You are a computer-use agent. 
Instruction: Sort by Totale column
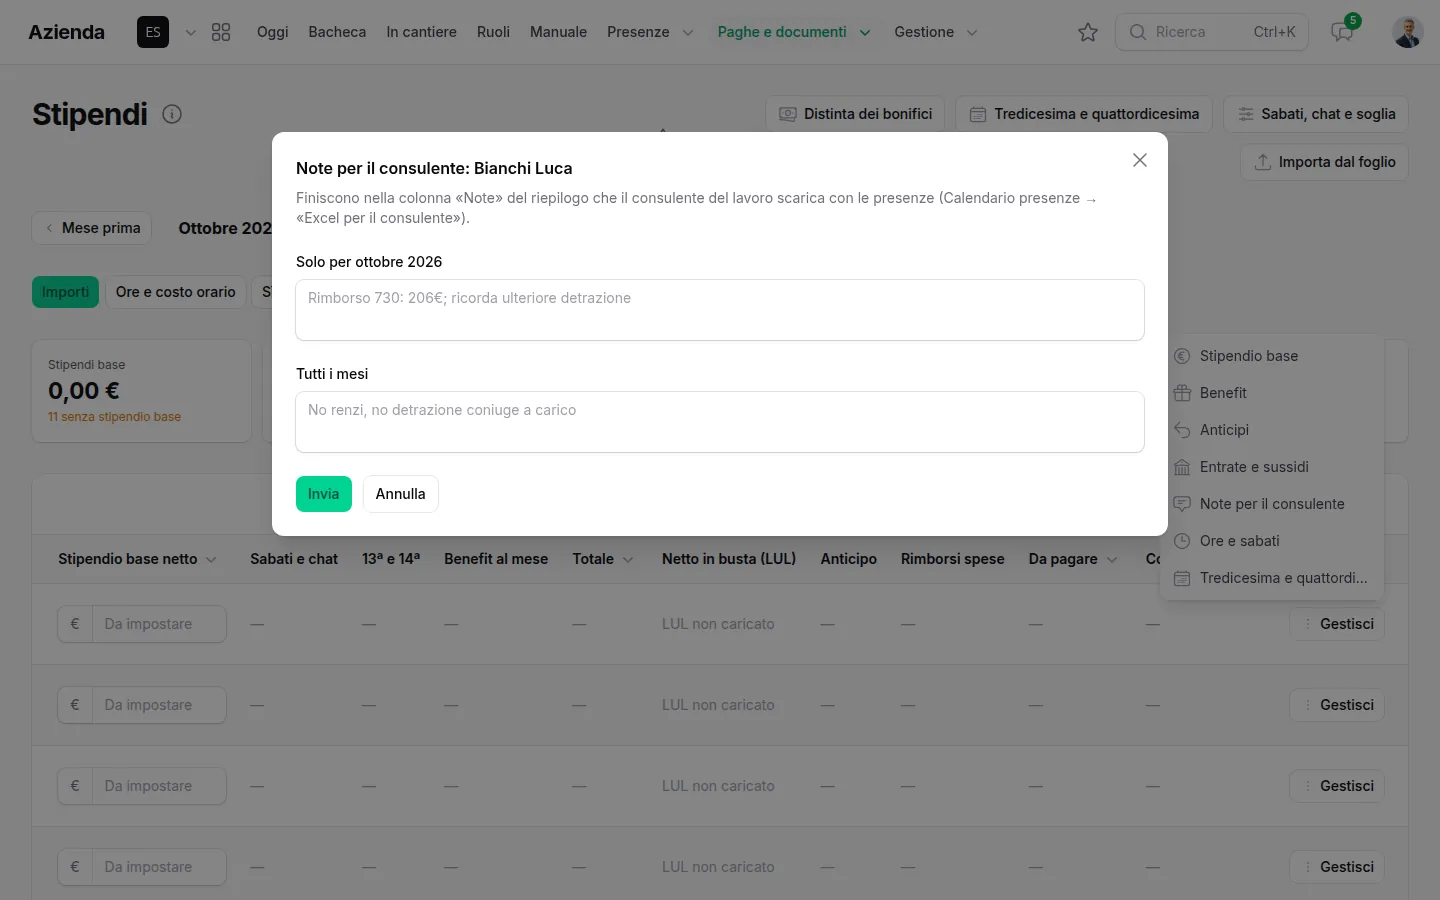[603, 559]
